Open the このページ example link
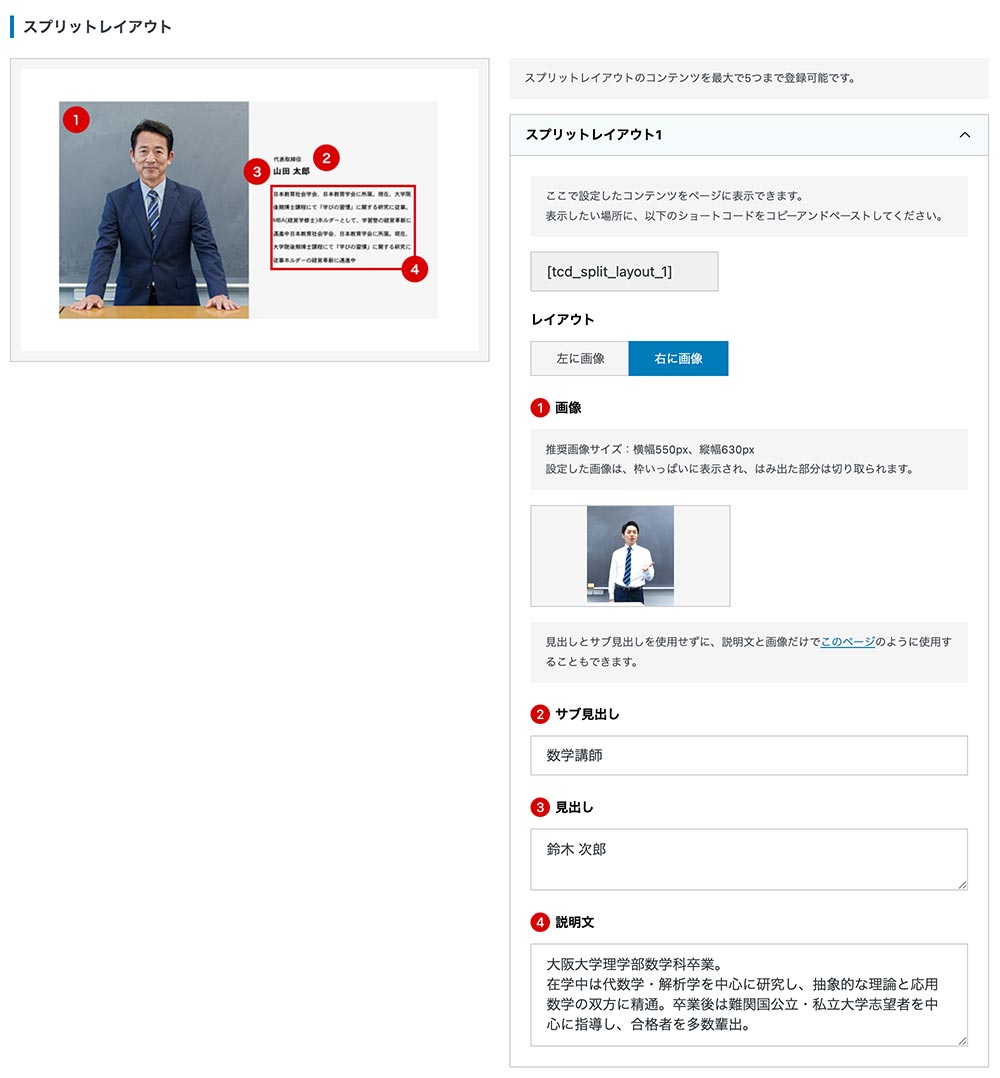The width and height of the screenshot is (1000, 1078). point(847,642)
